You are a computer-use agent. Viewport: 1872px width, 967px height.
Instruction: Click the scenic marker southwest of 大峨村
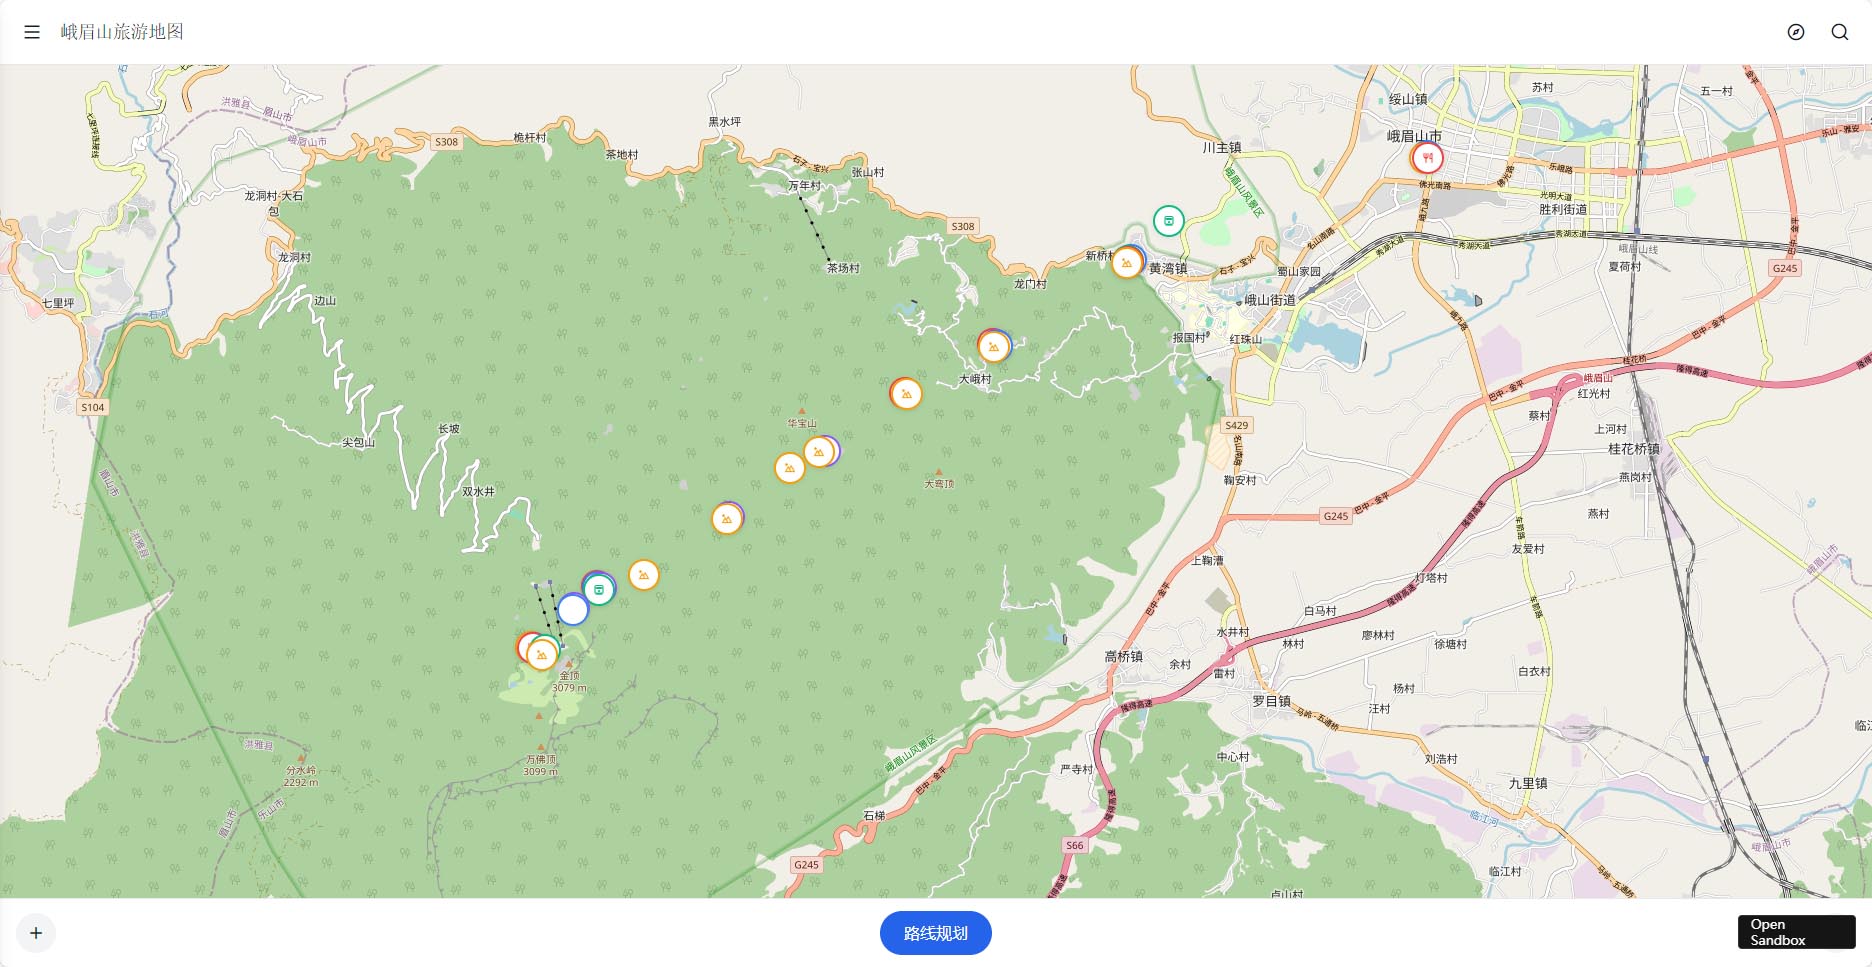(x=906, y=394)
